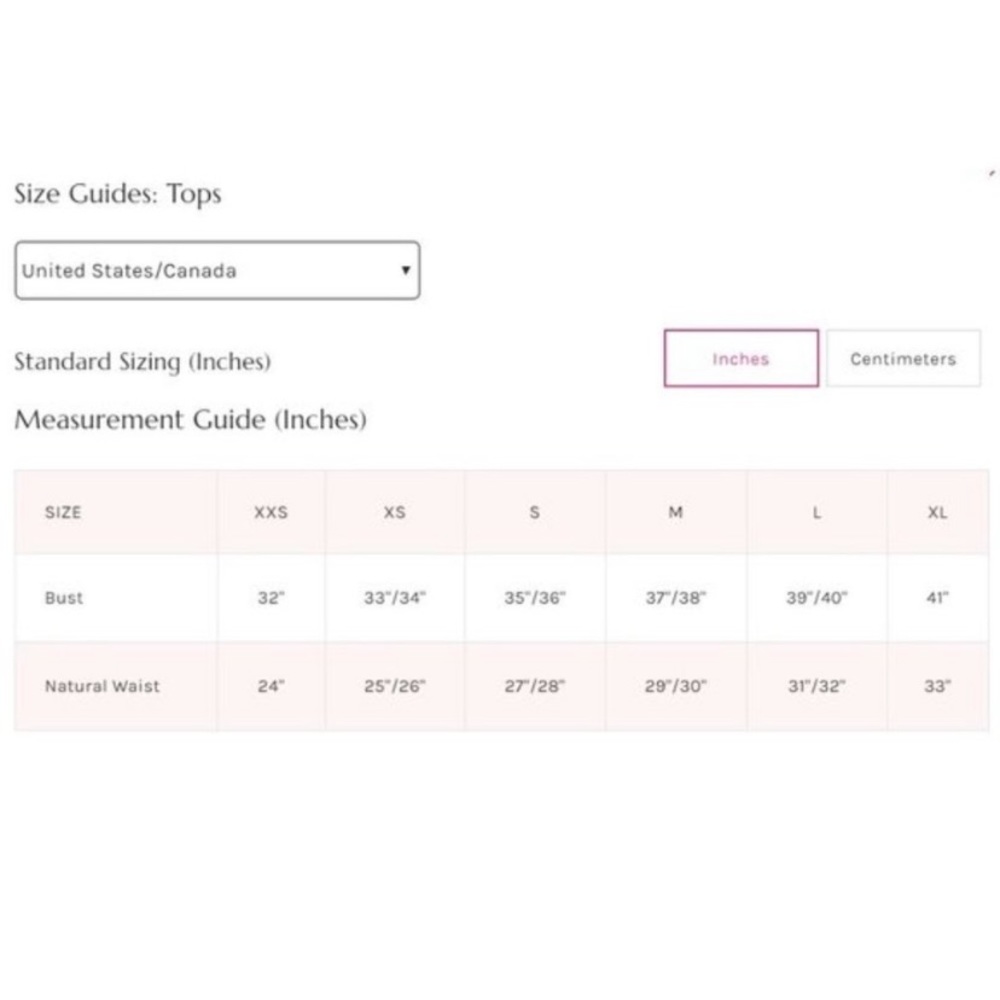Screen dimensions: 1000x1000
Task: Click the Natural Waist row label
Action: (102, 686)
